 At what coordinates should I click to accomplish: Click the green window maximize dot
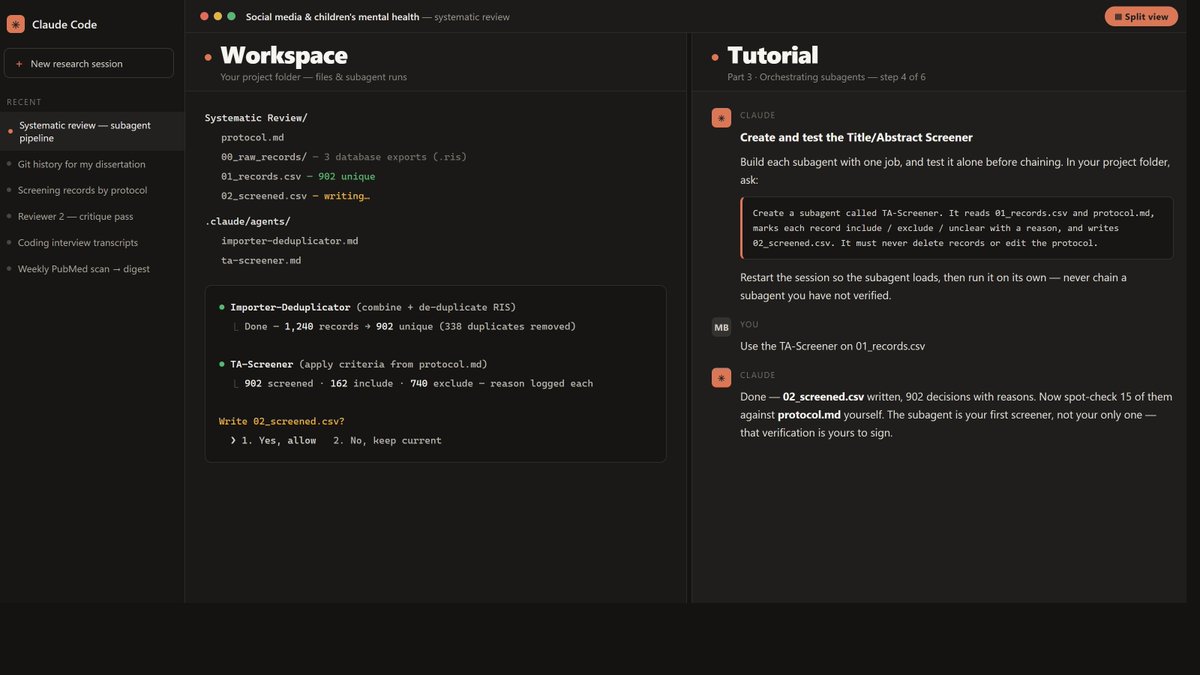tap(232, 16)
